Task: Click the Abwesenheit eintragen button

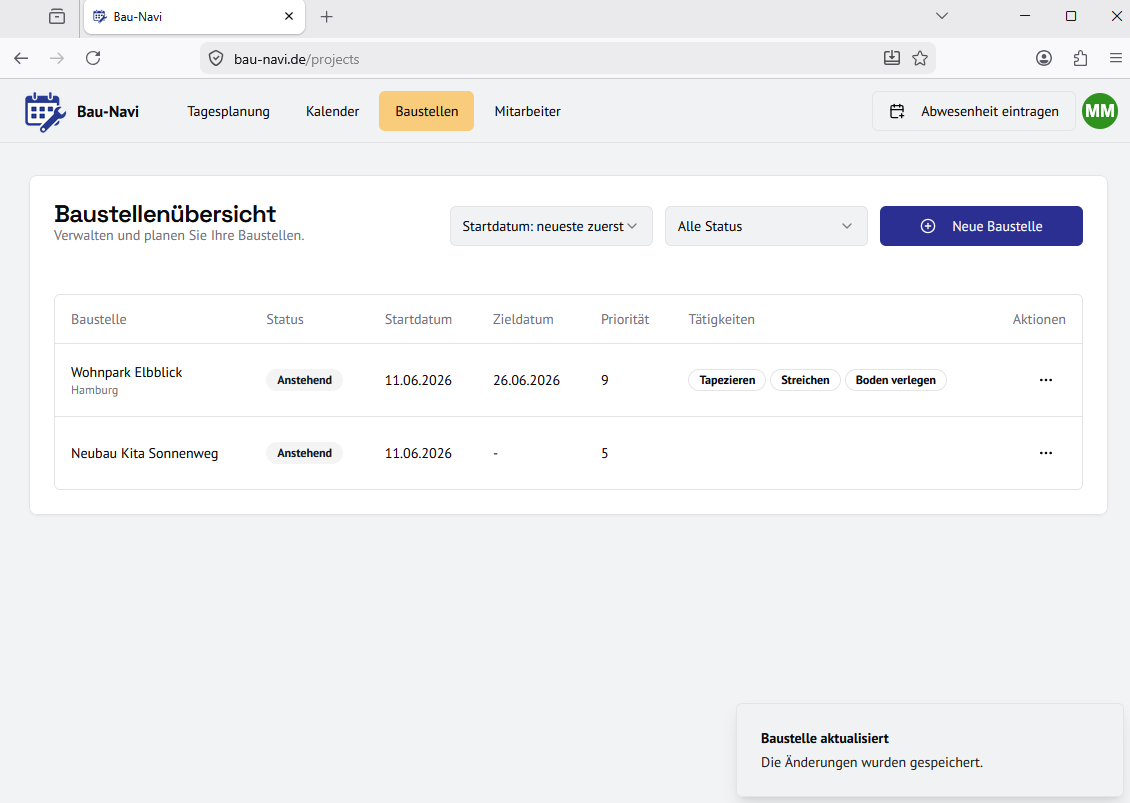Action: tap(974, 111)
